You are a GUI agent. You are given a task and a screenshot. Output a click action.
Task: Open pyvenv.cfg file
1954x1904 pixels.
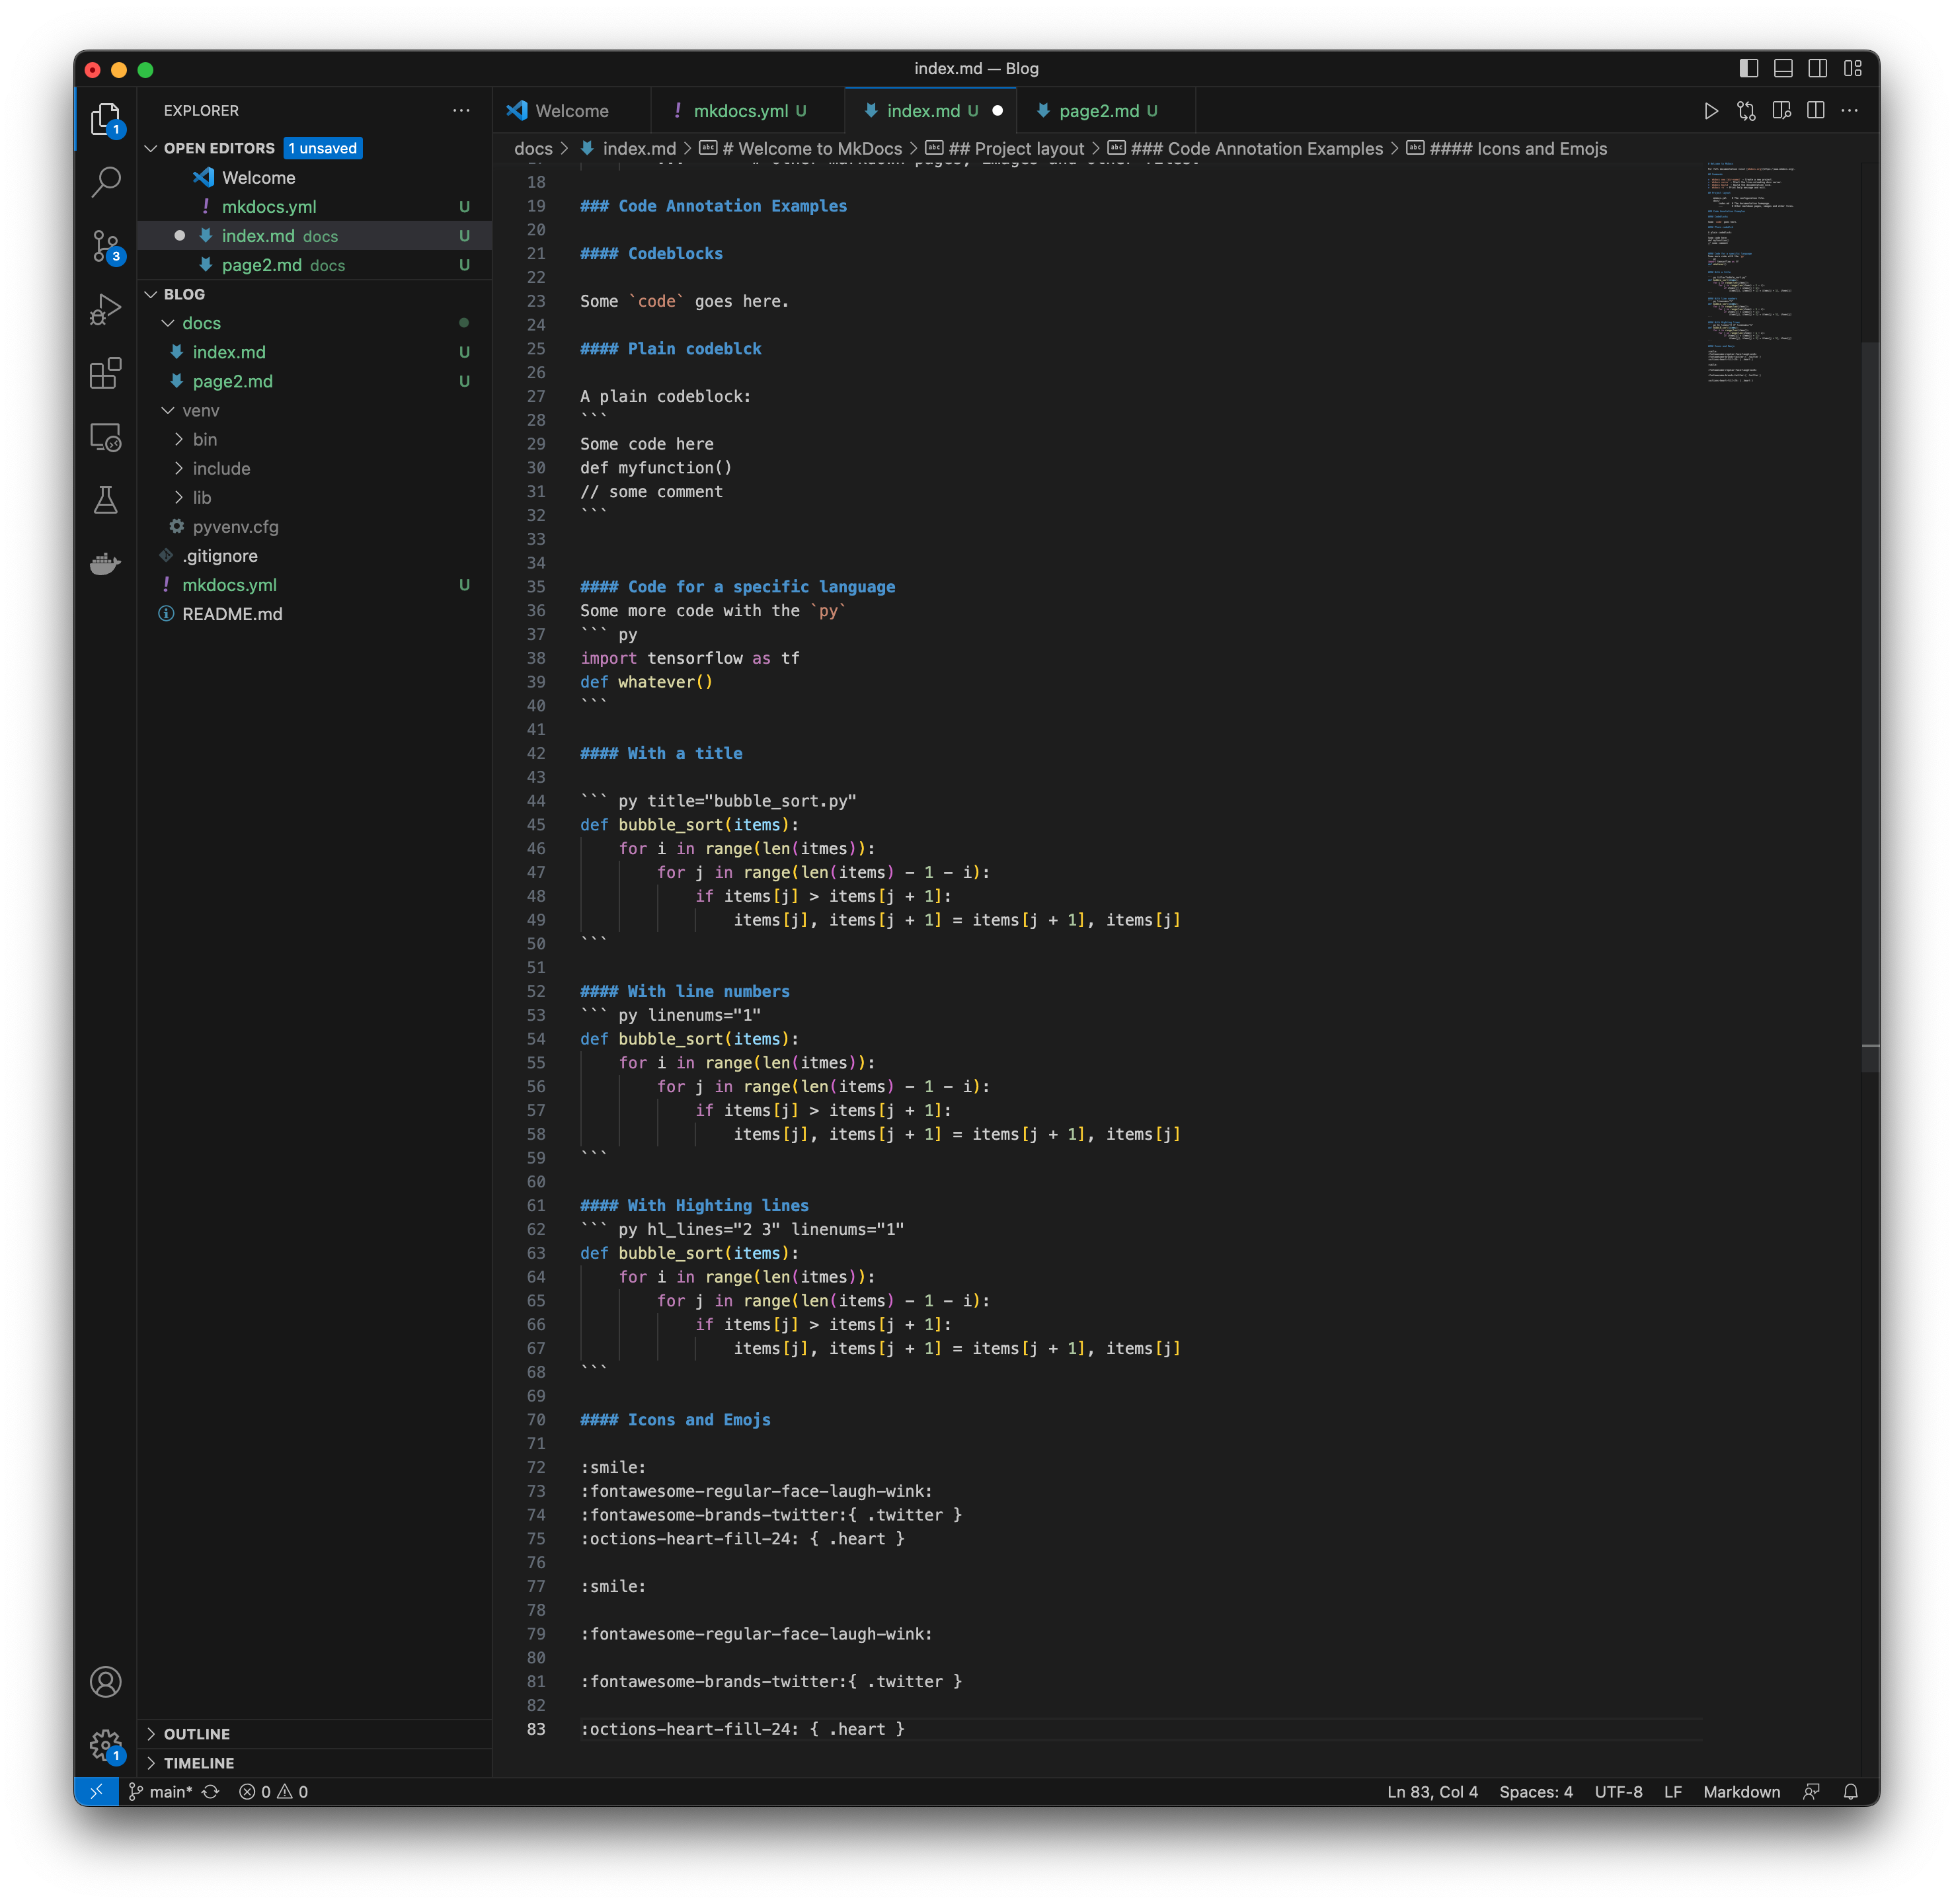click(315, 526)
